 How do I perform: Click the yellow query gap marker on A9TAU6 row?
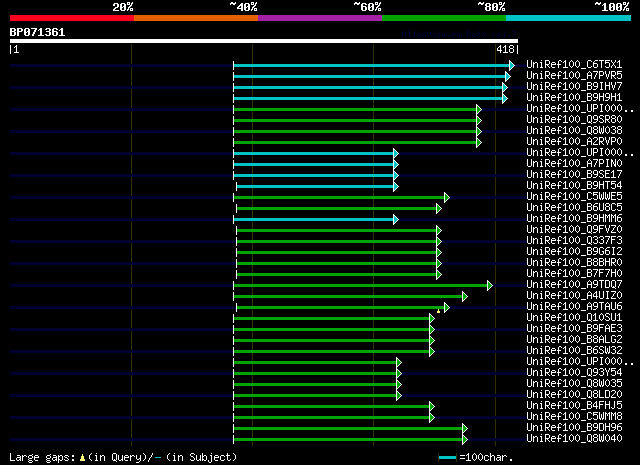(438, 311)
